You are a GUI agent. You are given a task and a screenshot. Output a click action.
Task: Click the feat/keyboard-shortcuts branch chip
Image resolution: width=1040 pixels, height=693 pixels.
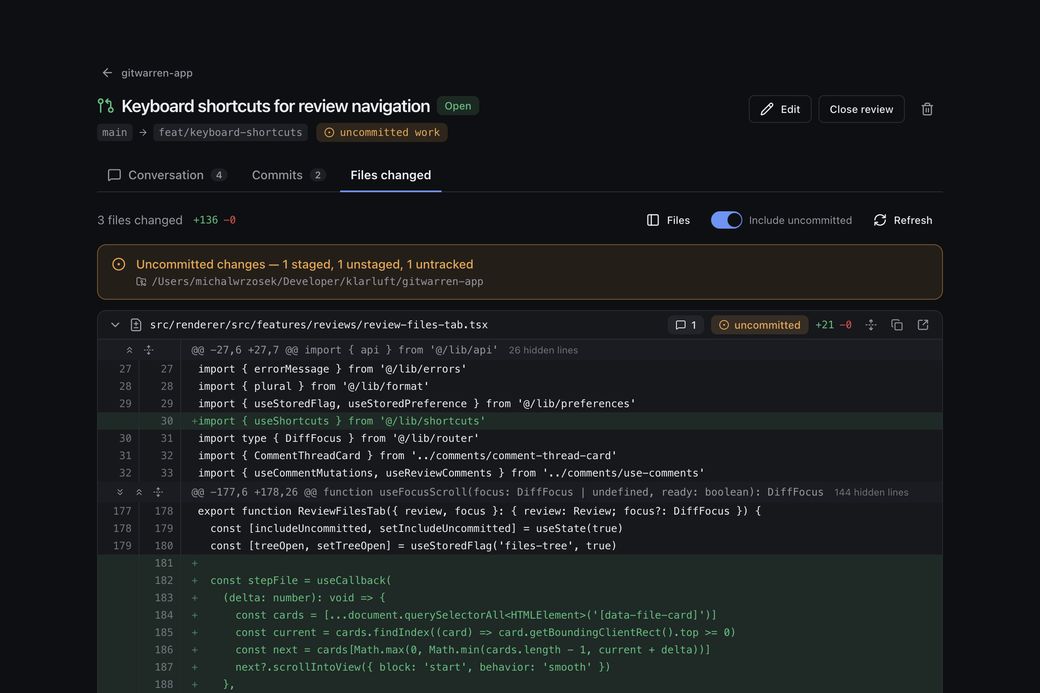coord(230,133)
